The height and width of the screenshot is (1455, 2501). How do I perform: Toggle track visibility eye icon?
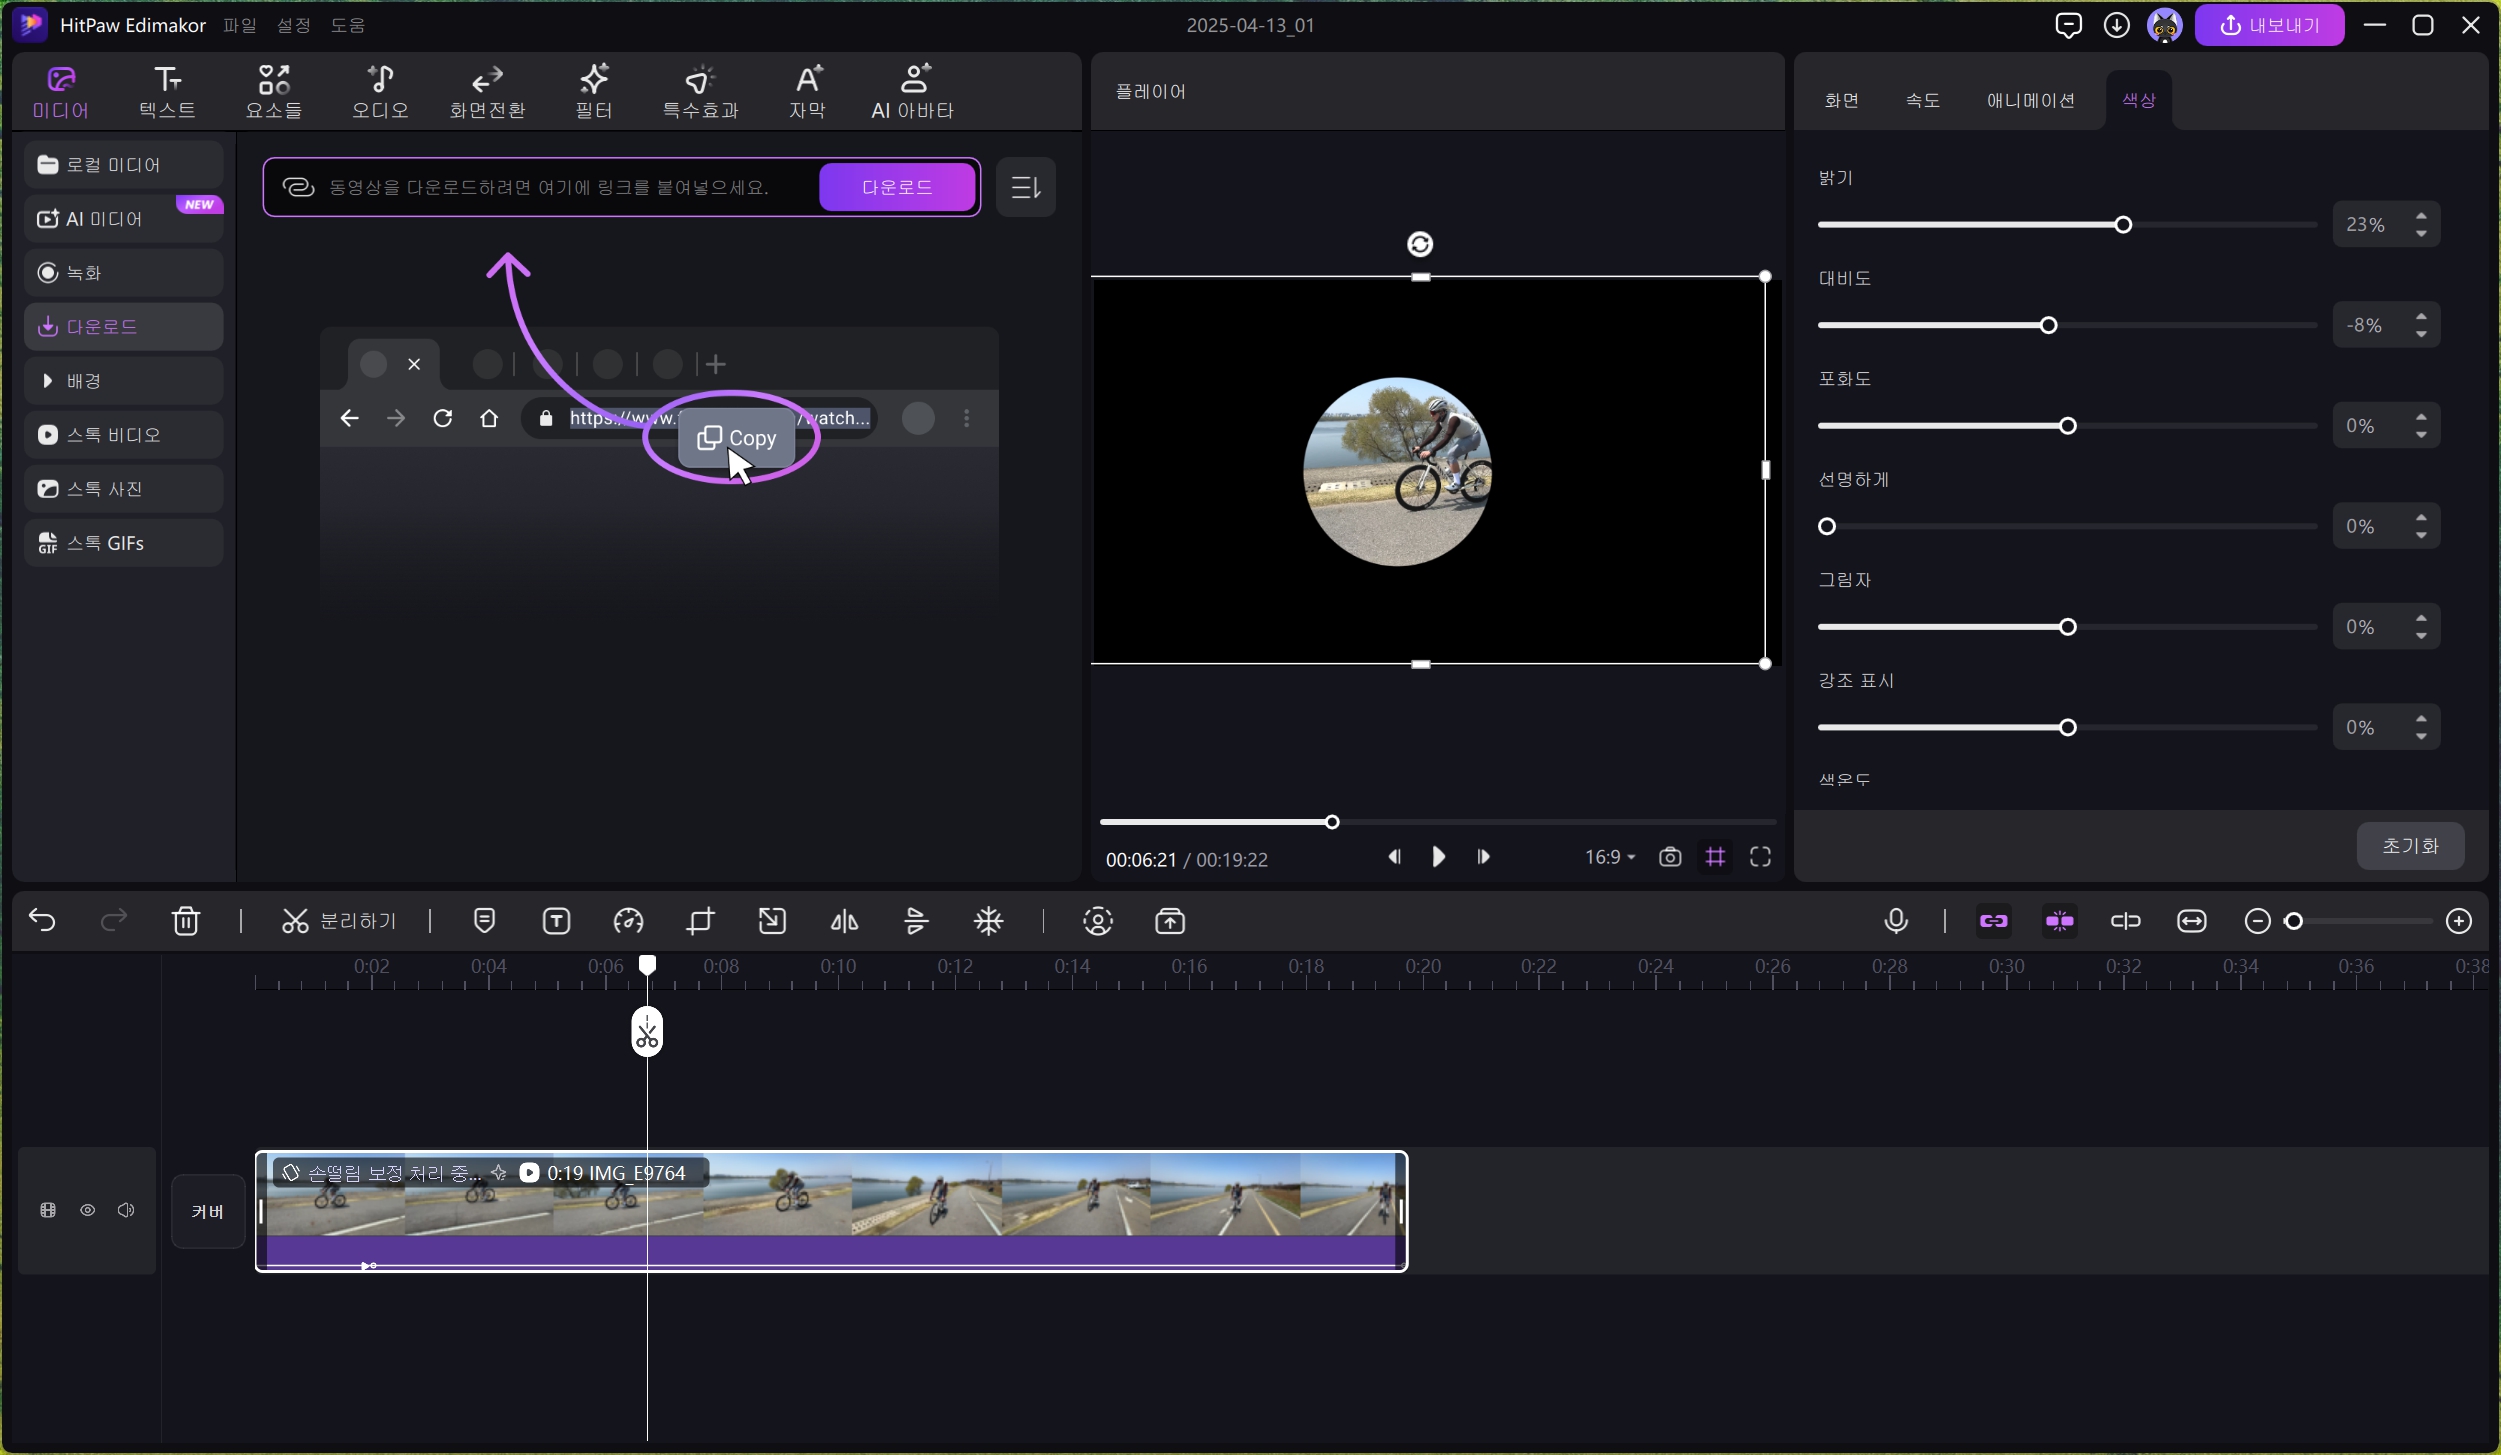click(x=88, y=1211)
